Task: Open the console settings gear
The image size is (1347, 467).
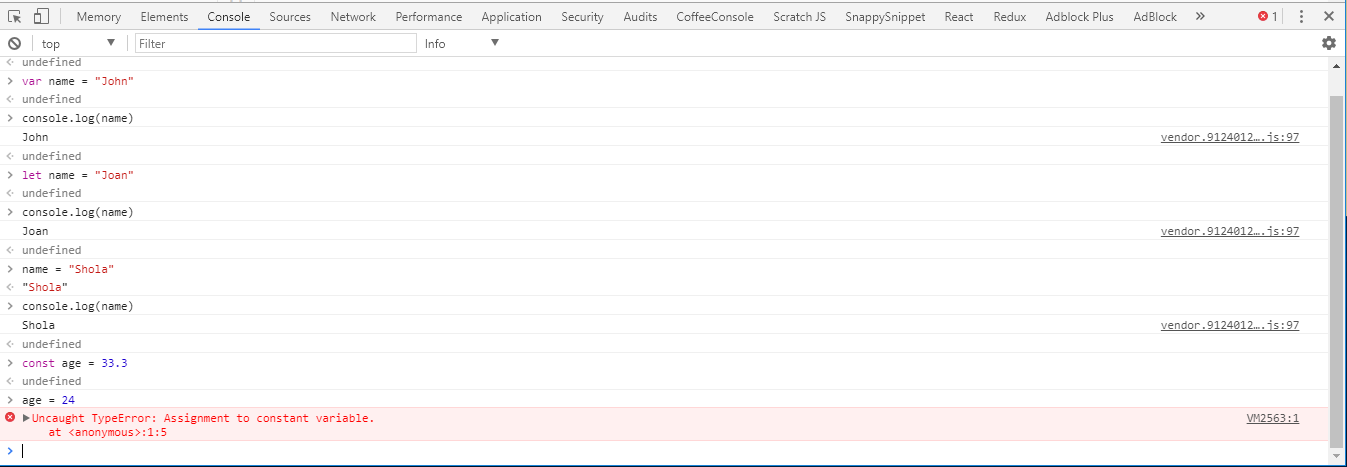Action: point(1328,43)
